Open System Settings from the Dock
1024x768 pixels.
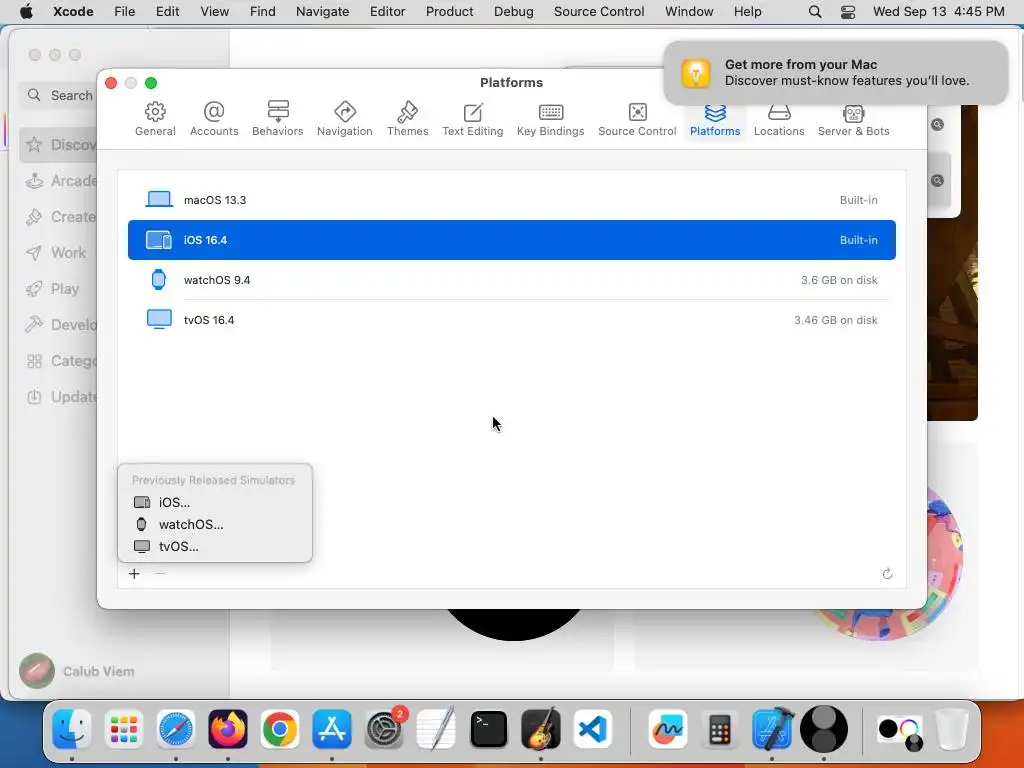coord(384,729)
